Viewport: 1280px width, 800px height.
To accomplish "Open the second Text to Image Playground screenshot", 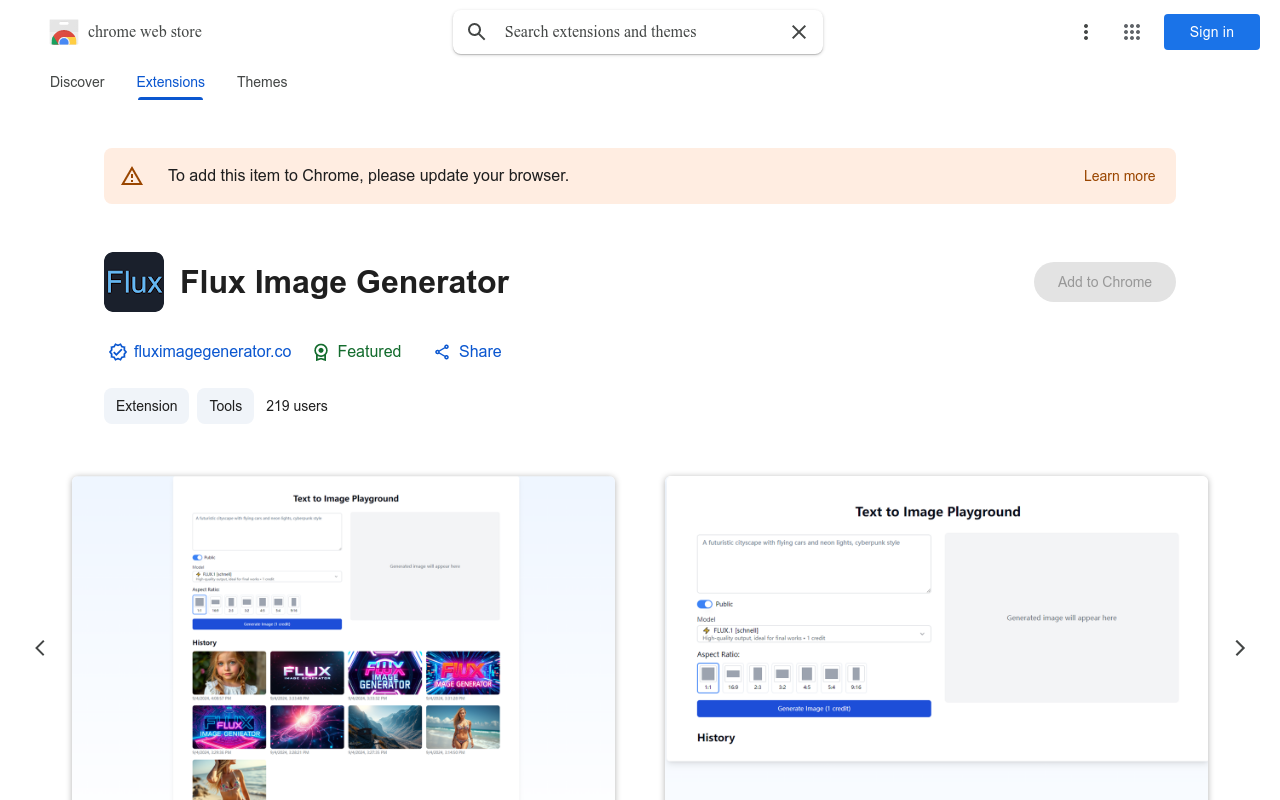I will [937, 638].
